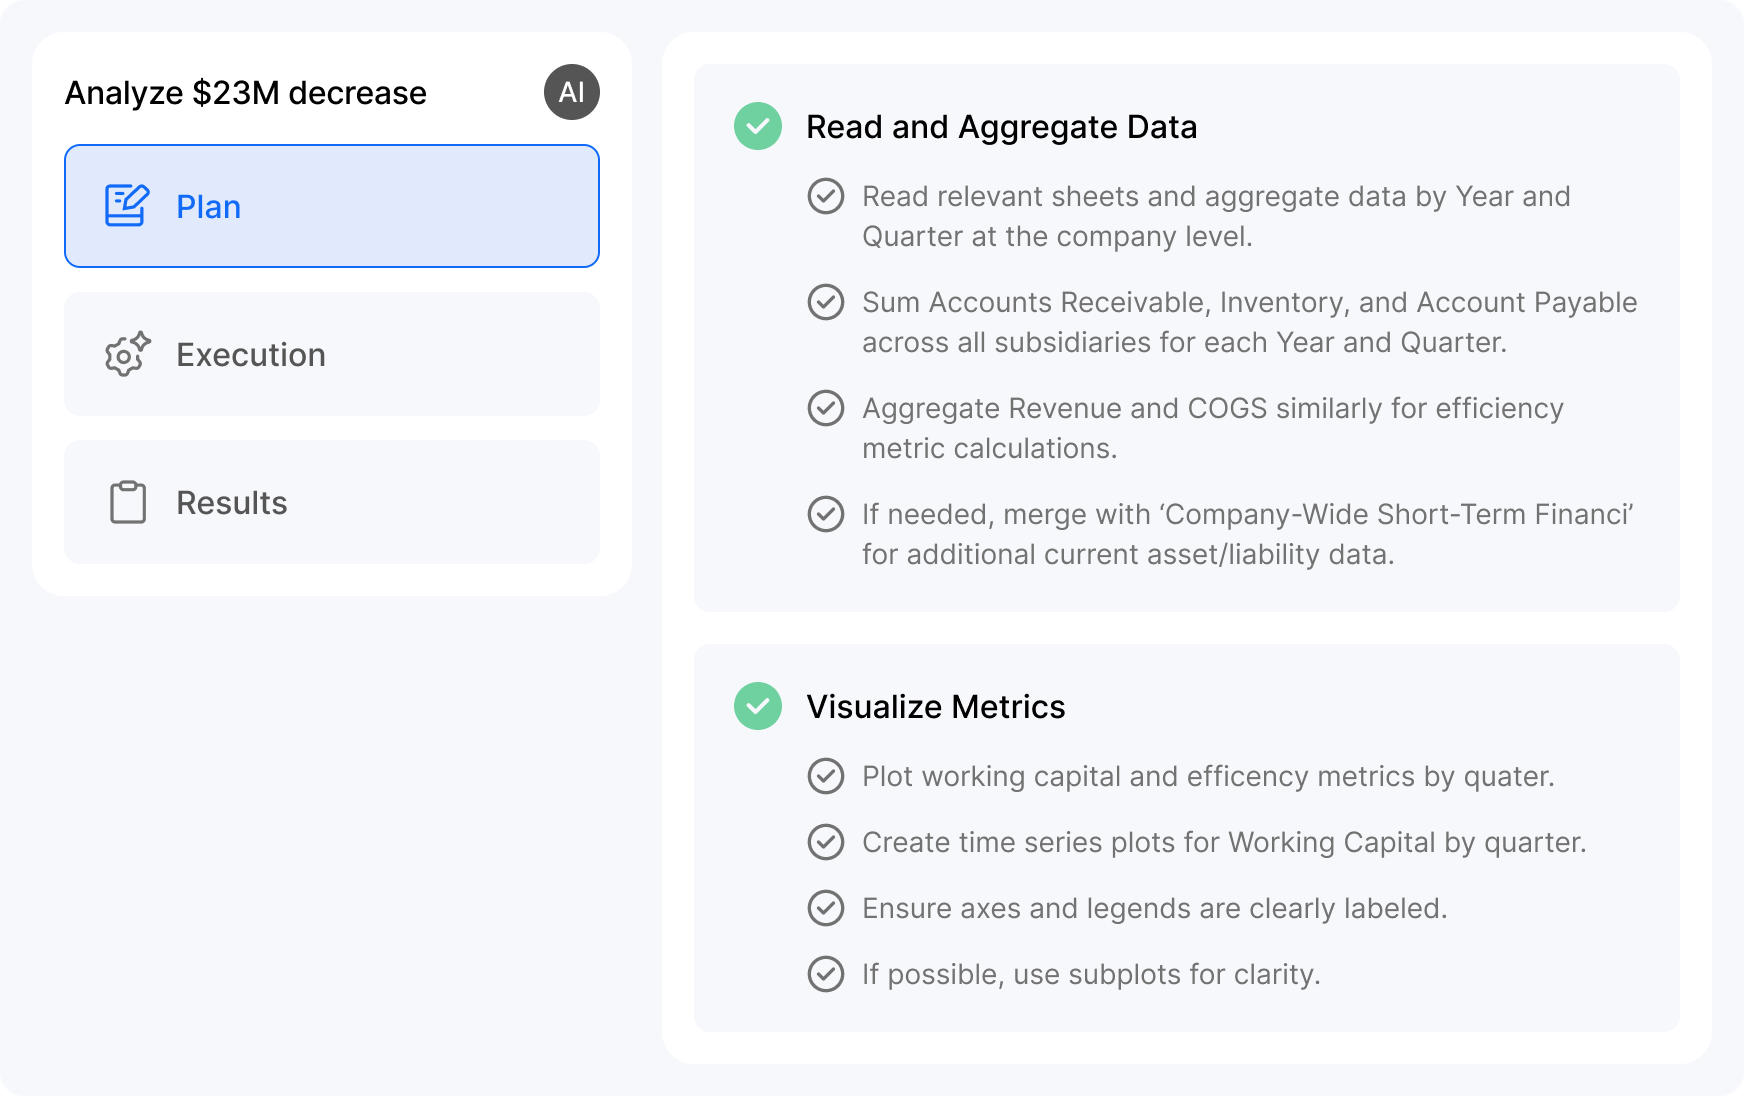Toggle check for 'Plot working capital' step
Viewport: 1744px width, 1096px height.
[x=826, y=776]
